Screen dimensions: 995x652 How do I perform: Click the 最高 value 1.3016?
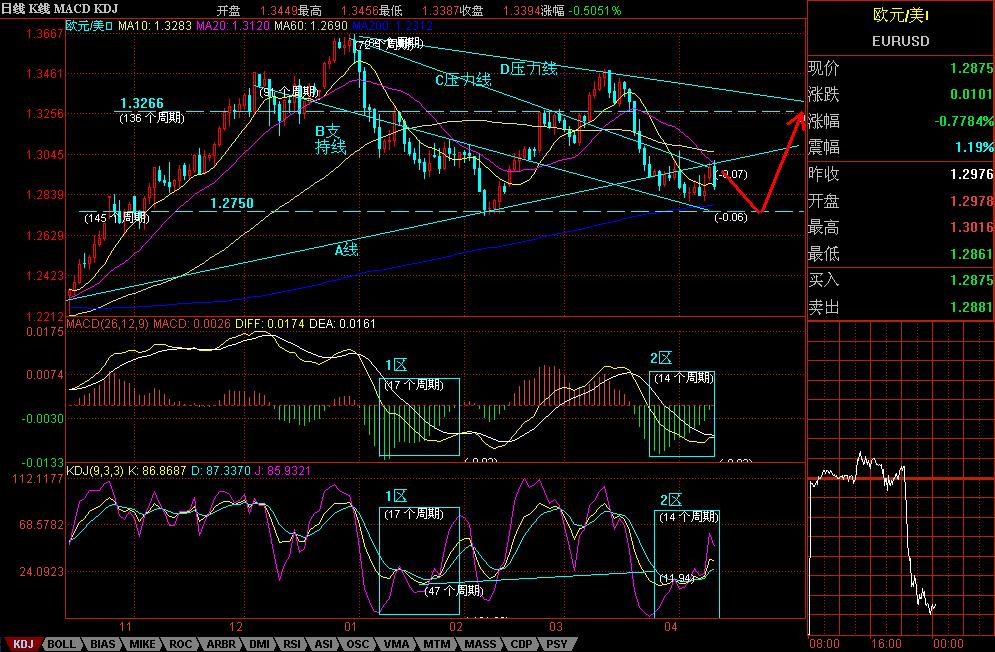pos(971,227)
